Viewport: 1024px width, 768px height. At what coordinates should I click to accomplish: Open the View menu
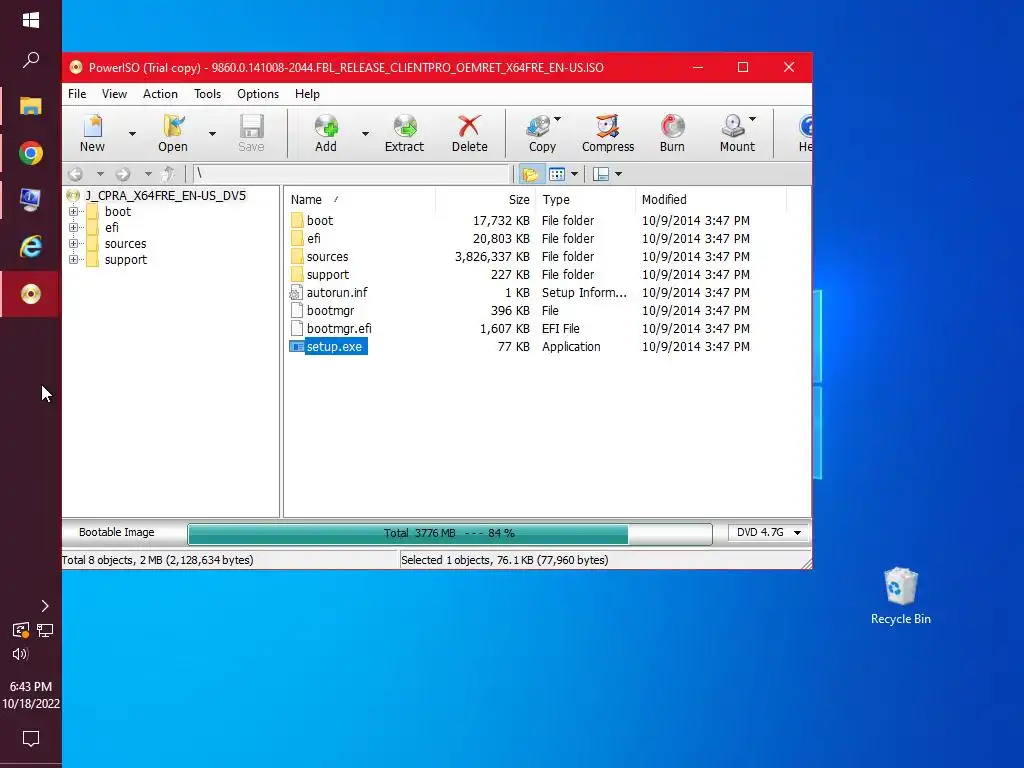click(x=114, y=94)
